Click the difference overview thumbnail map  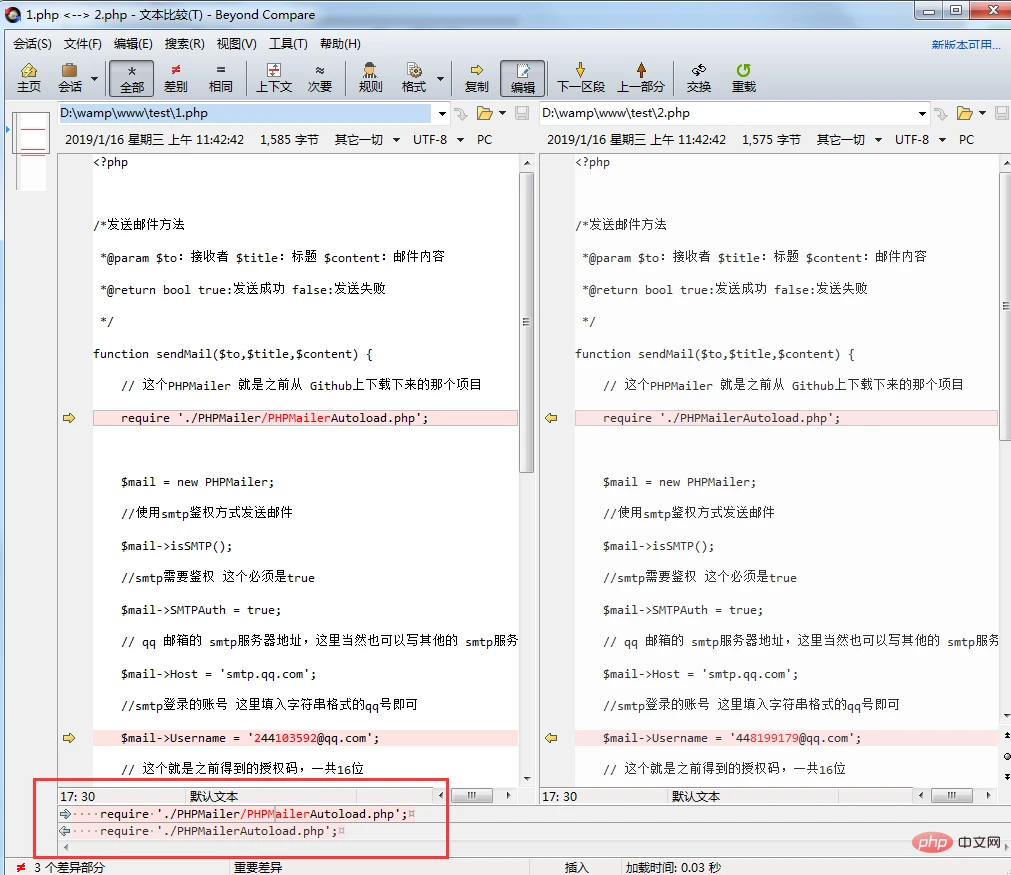point(32,152)
